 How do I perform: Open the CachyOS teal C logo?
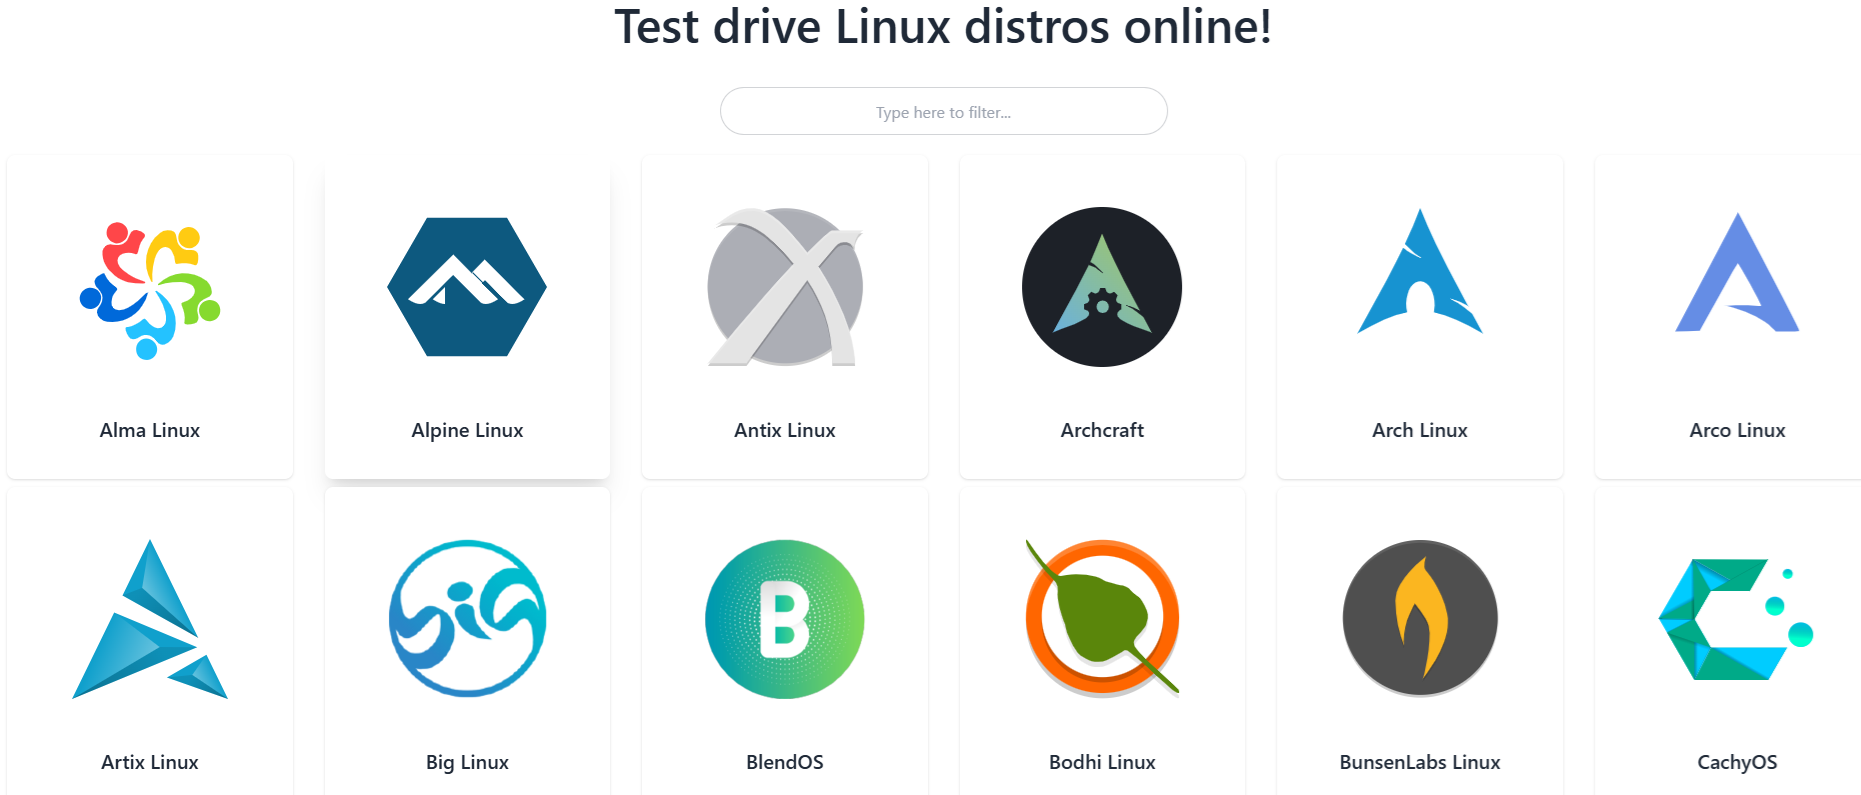[x=1736, y=619]
